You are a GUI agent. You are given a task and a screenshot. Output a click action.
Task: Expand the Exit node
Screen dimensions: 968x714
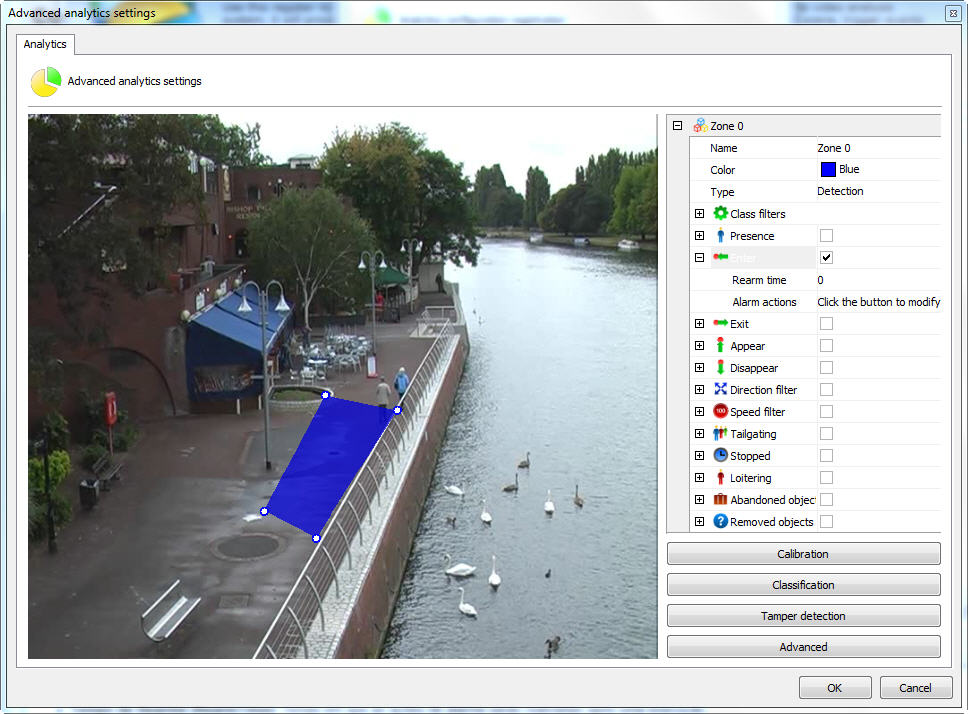[699, 323]
